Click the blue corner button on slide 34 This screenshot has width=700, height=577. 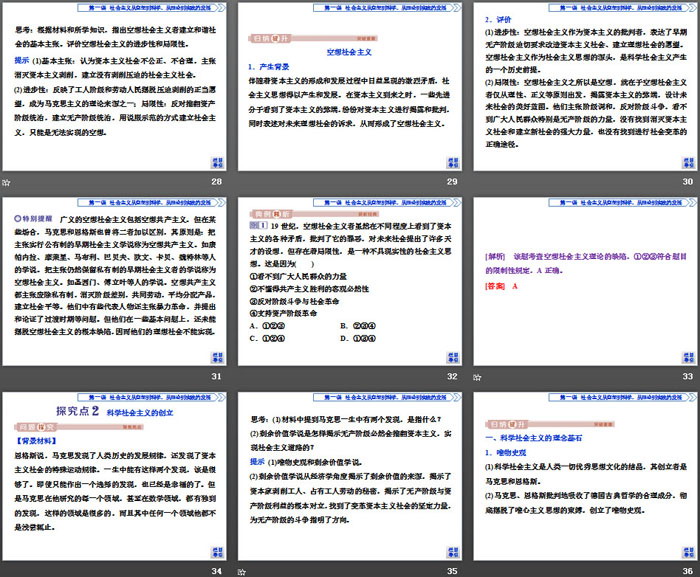(217, 552)
